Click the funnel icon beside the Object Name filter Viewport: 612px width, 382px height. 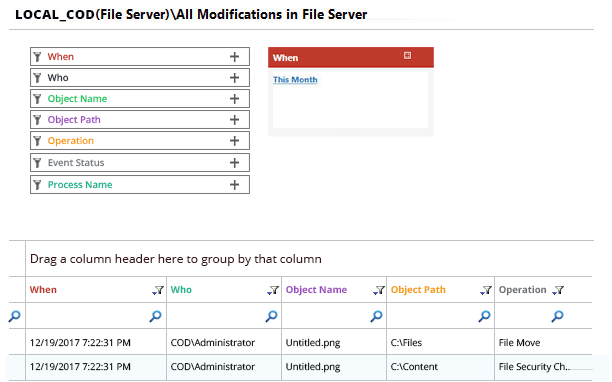tap(37, 99)
